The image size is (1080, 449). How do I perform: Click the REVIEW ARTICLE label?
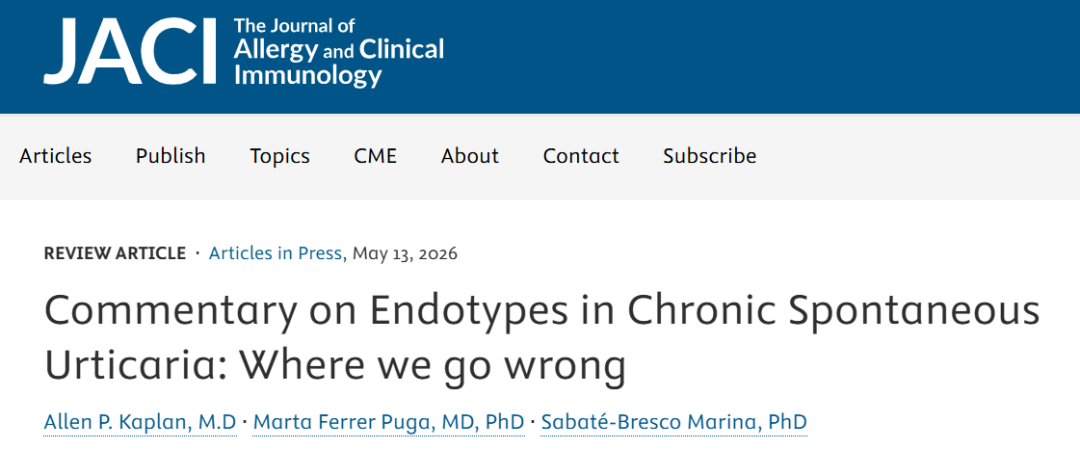(114, 253)
